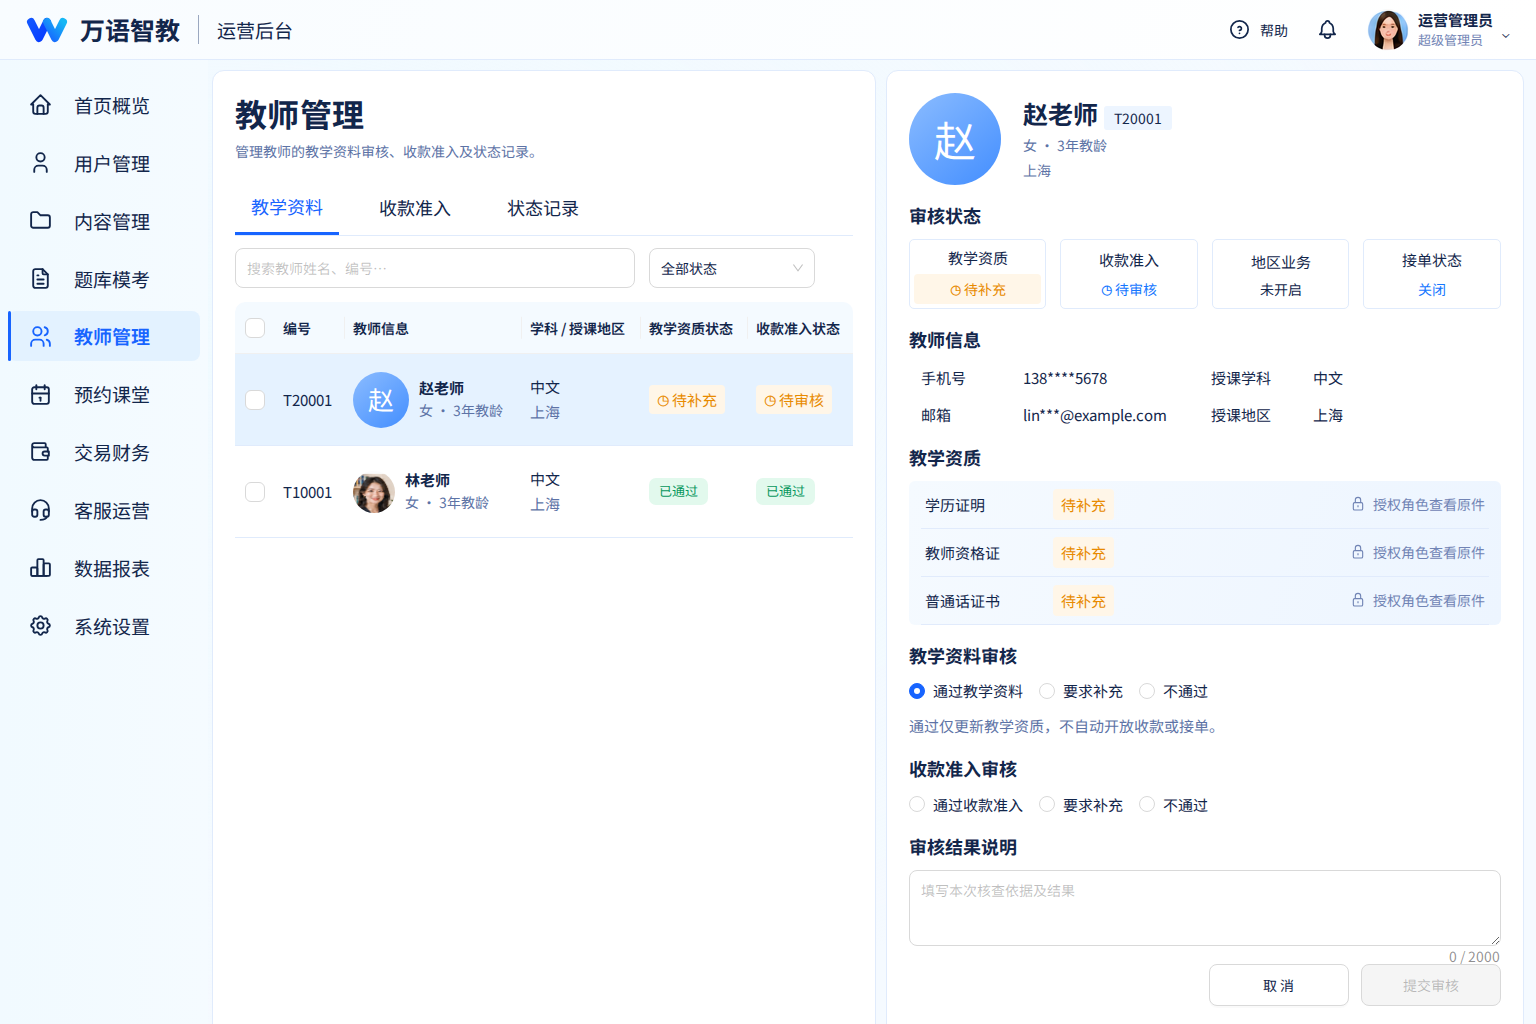The image size is (1536, 1024).
Task: Open the help question-mark icon
Action: 1239,30
